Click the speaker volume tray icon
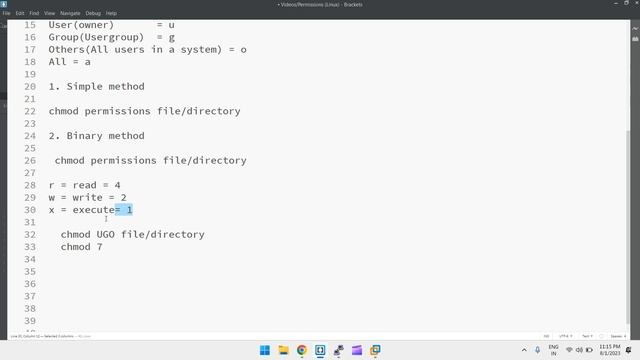The height and width of the screenshot is (360, 640). pos(579,350)
